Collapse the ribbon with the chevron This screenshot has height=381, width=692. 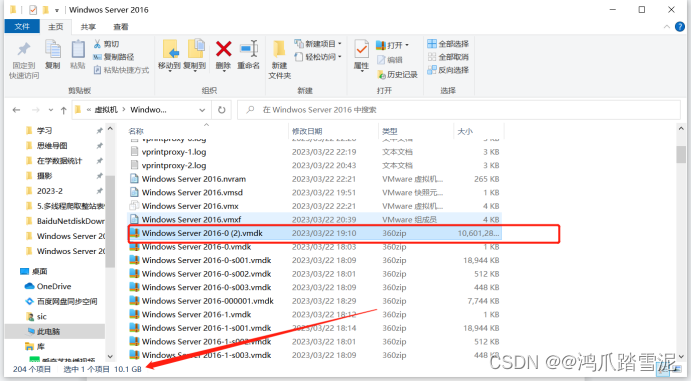666,27
